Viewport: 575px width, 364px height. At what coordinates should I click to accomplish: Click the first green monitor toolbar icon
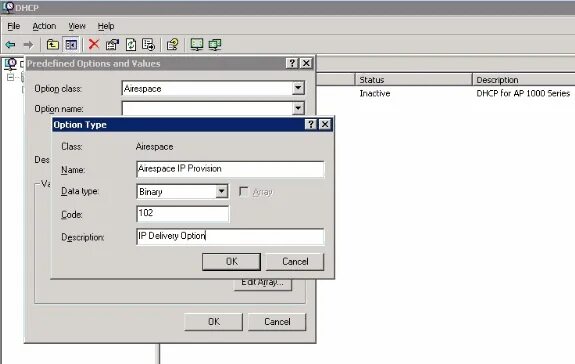coord(197,45)
